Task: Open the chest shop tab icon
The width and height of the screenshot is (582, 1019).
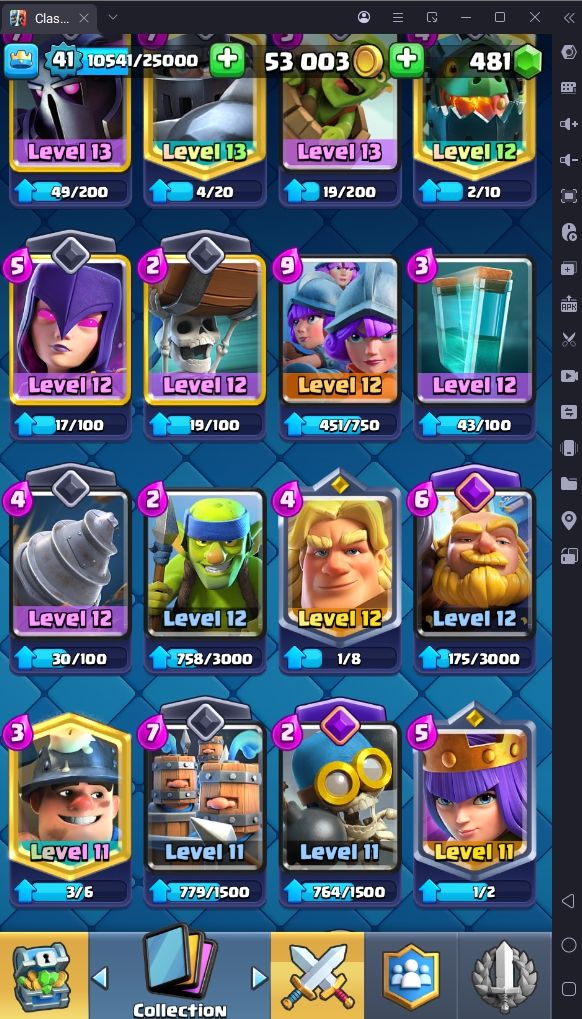Action: 44,975
